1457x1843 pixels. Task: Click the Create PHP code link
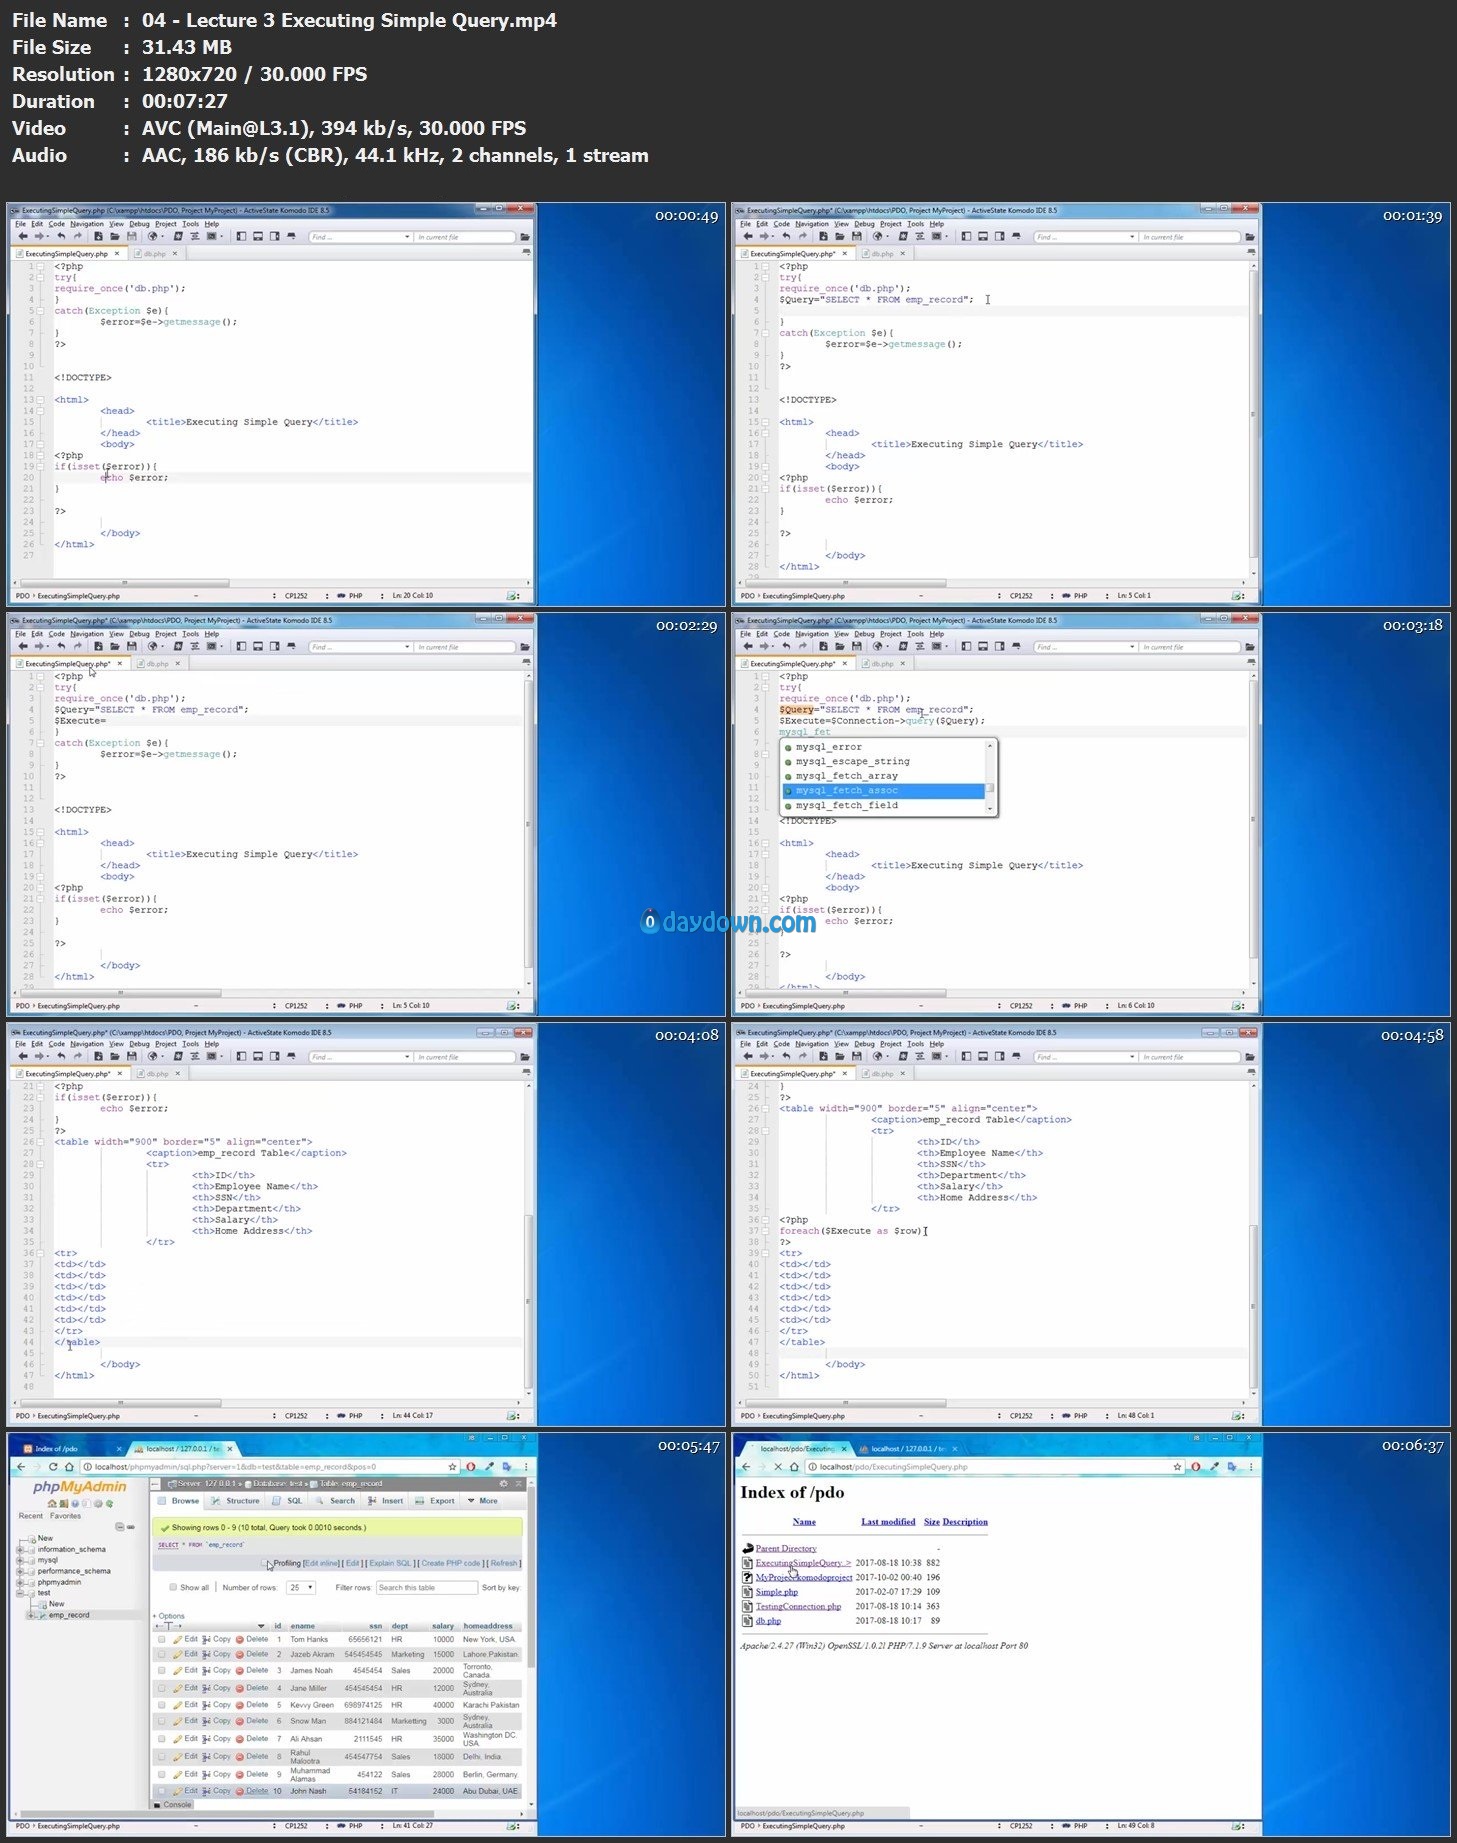[x=451, y=1563]
